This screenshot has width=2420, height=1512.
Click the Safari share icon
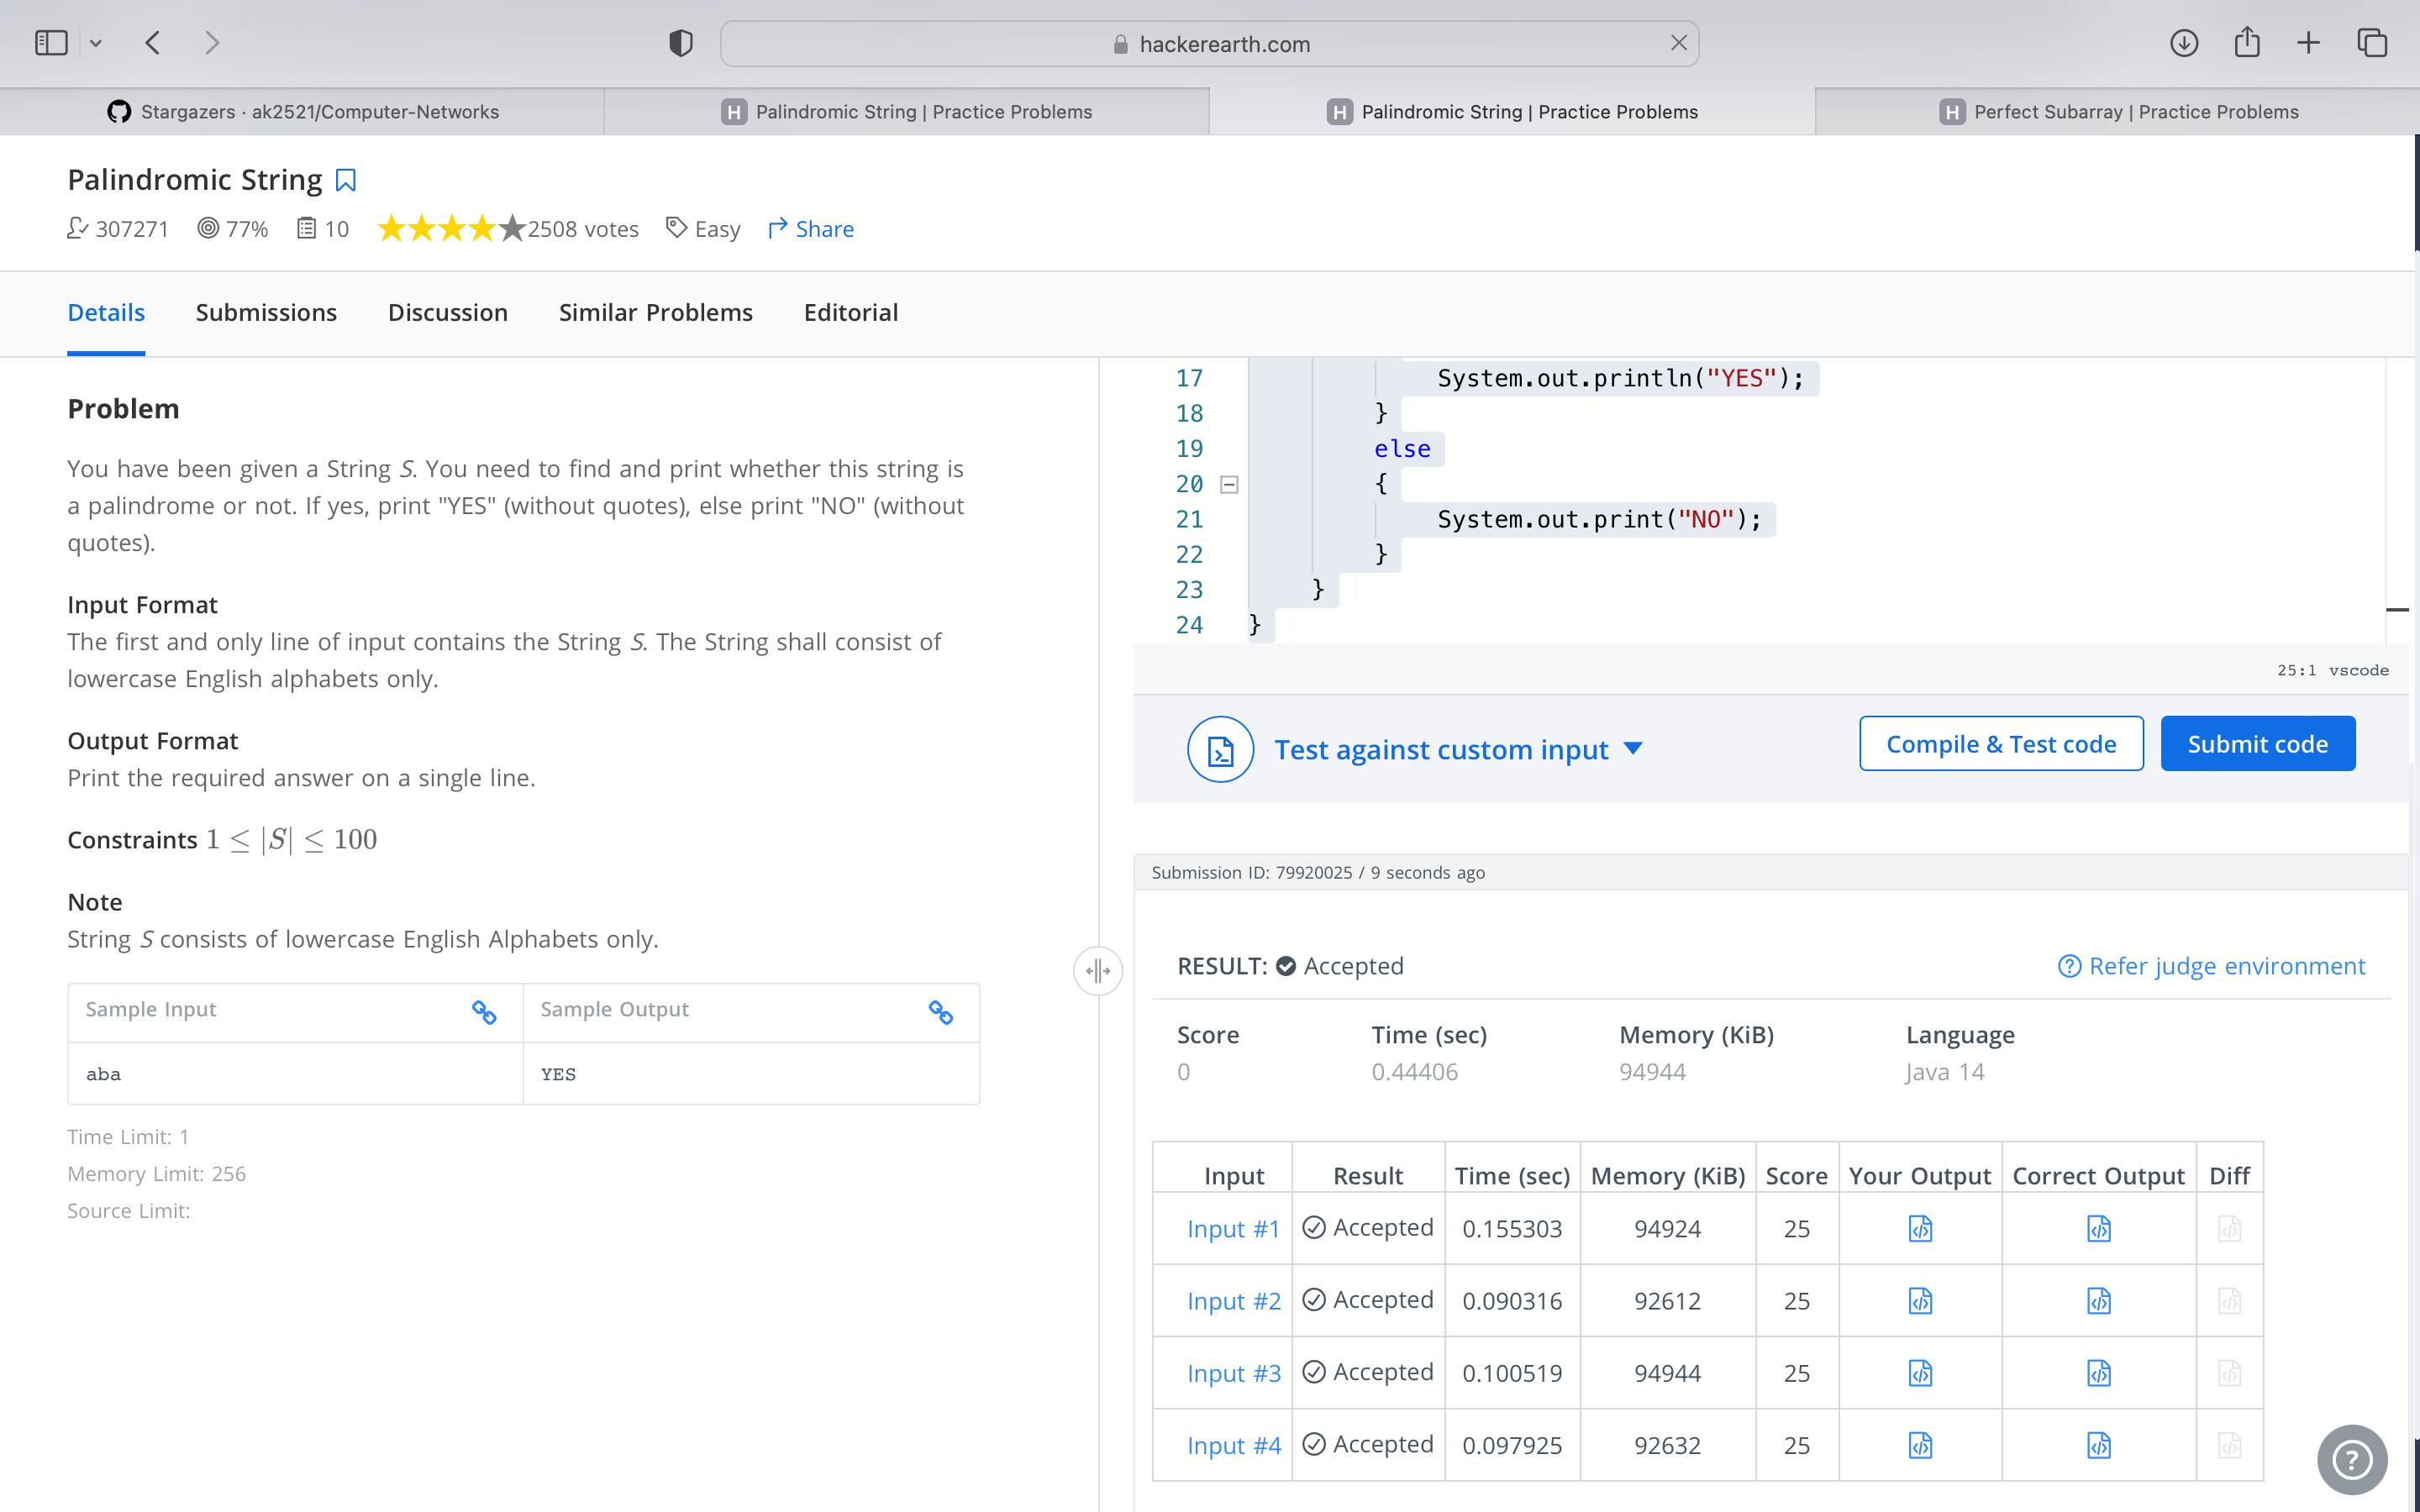[2246, 43]
